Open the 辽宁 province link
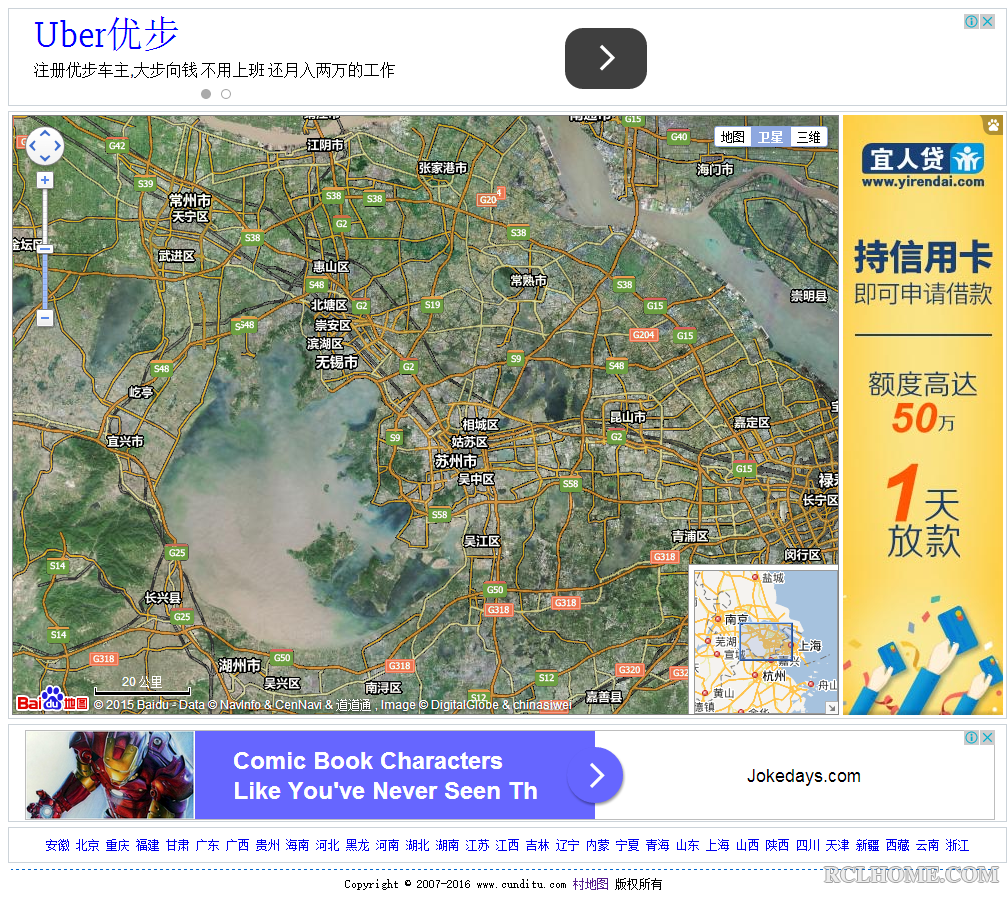The image size is (1007, 899). pyautogui.click(x=567, y=845)
